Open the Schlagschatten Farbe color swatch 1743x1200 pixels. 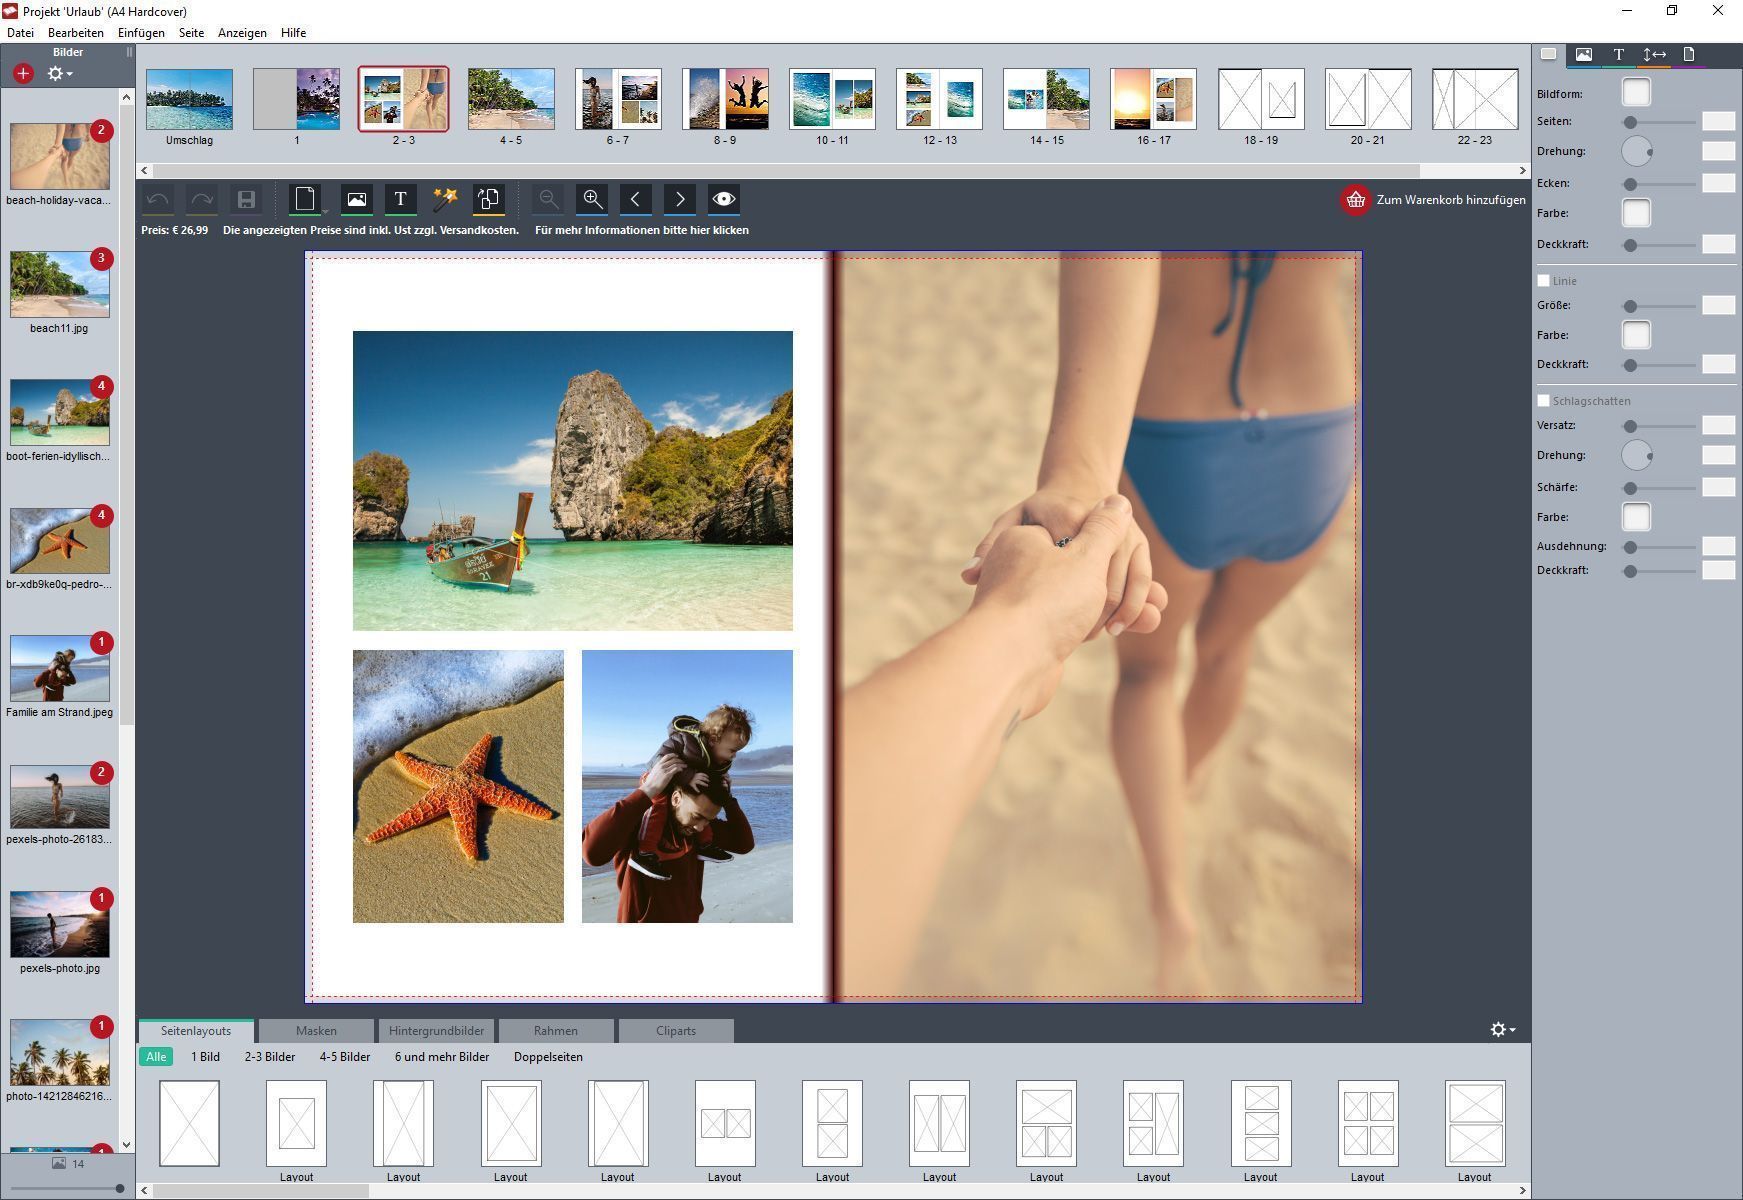pyautogui.click(x=1636, y=517)
